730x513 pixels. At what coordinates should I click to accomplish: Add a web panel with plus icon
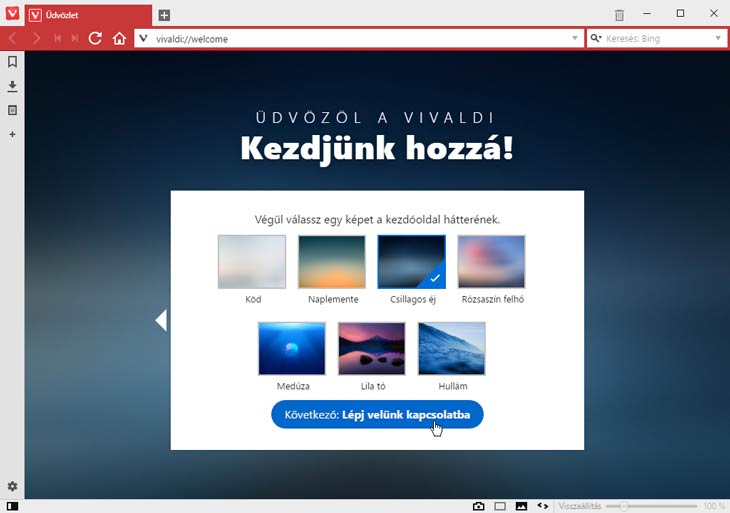click(x=13, y=135)
